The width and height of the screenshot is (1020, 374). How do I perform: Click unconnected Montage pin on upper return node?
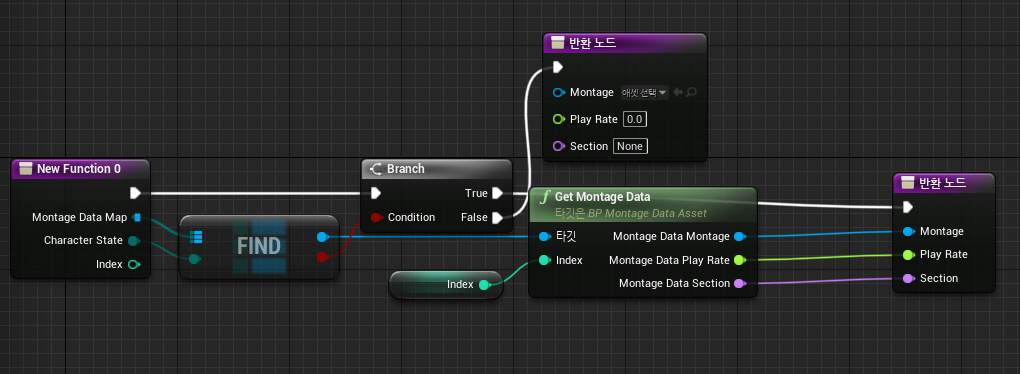click(x=558, y=92)
